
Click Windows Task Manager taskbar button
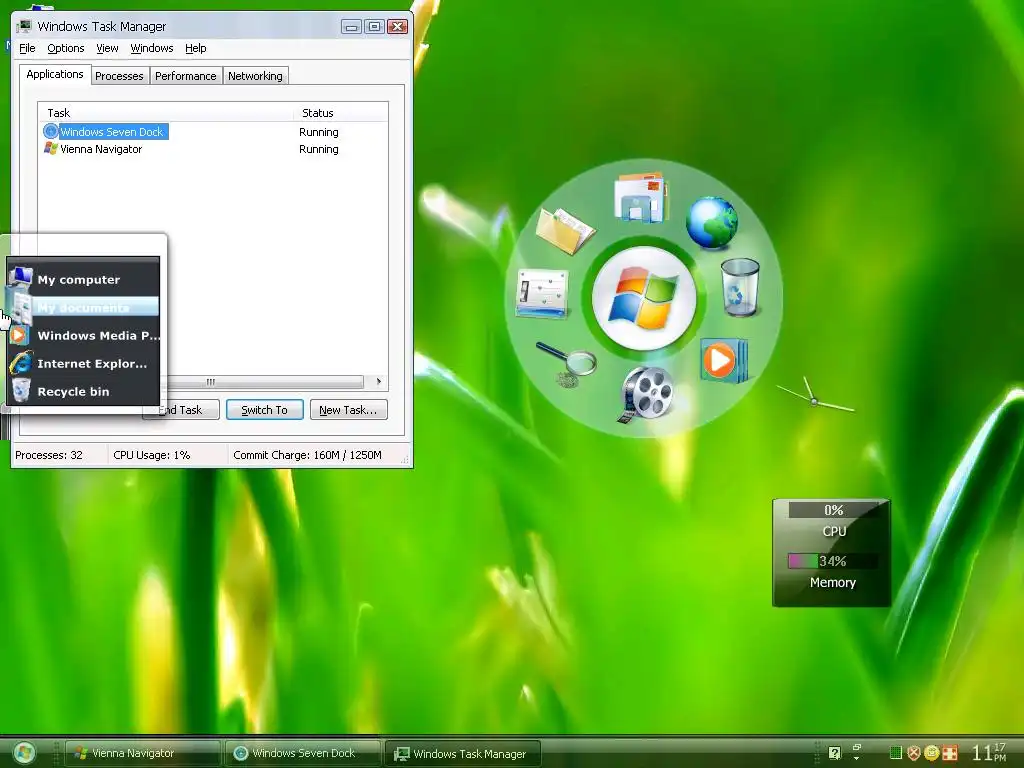(462, 754)
